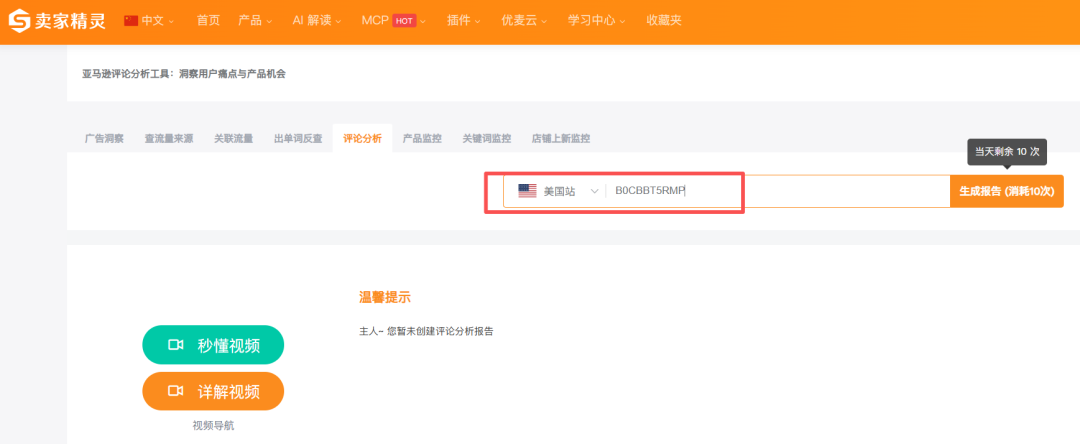Image resolution: width=1080 pixels, height=444 pixels.
Task: Click the HOT badge next to MCP
Action: (x=404, y=21)
